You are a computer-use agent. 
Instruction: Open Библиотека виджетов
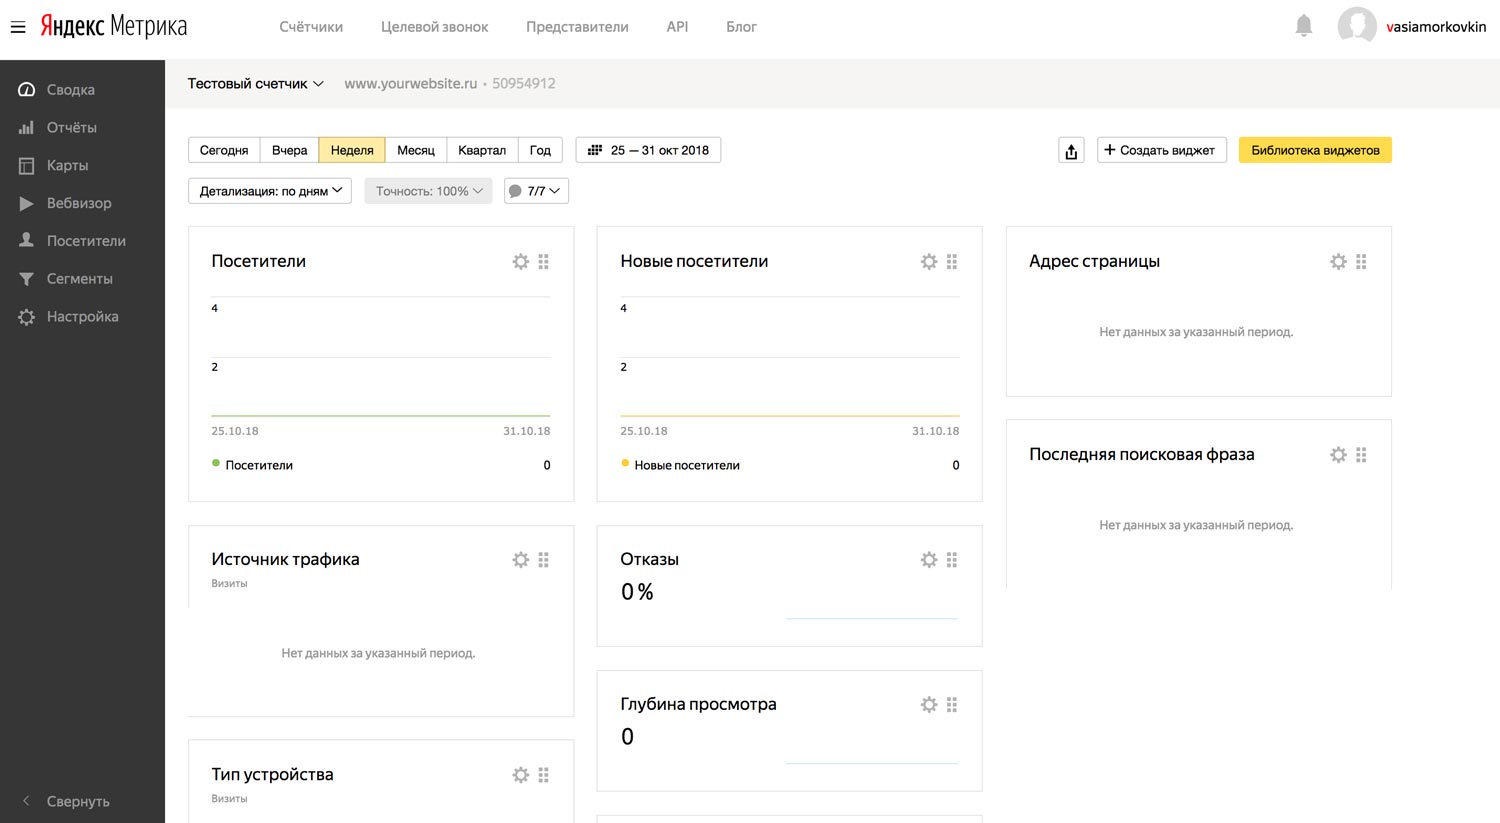click(1315, 150)
